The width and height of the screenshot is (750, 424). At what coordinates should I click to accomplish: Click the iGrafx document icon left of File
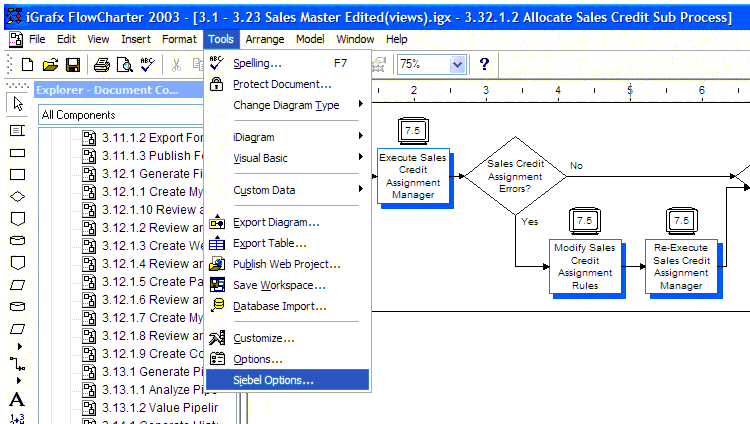pos(16,39)
